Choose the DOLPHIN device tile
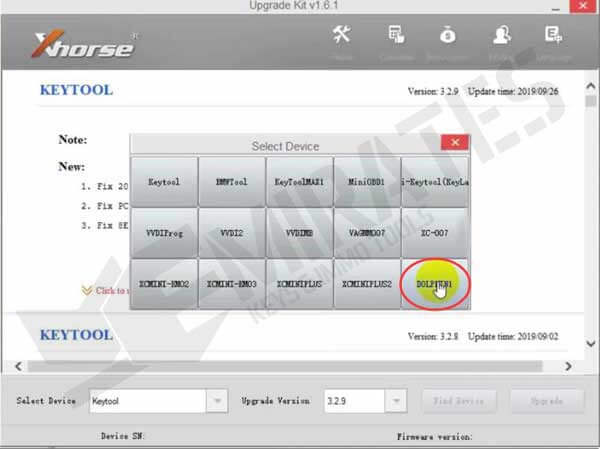 435,283
